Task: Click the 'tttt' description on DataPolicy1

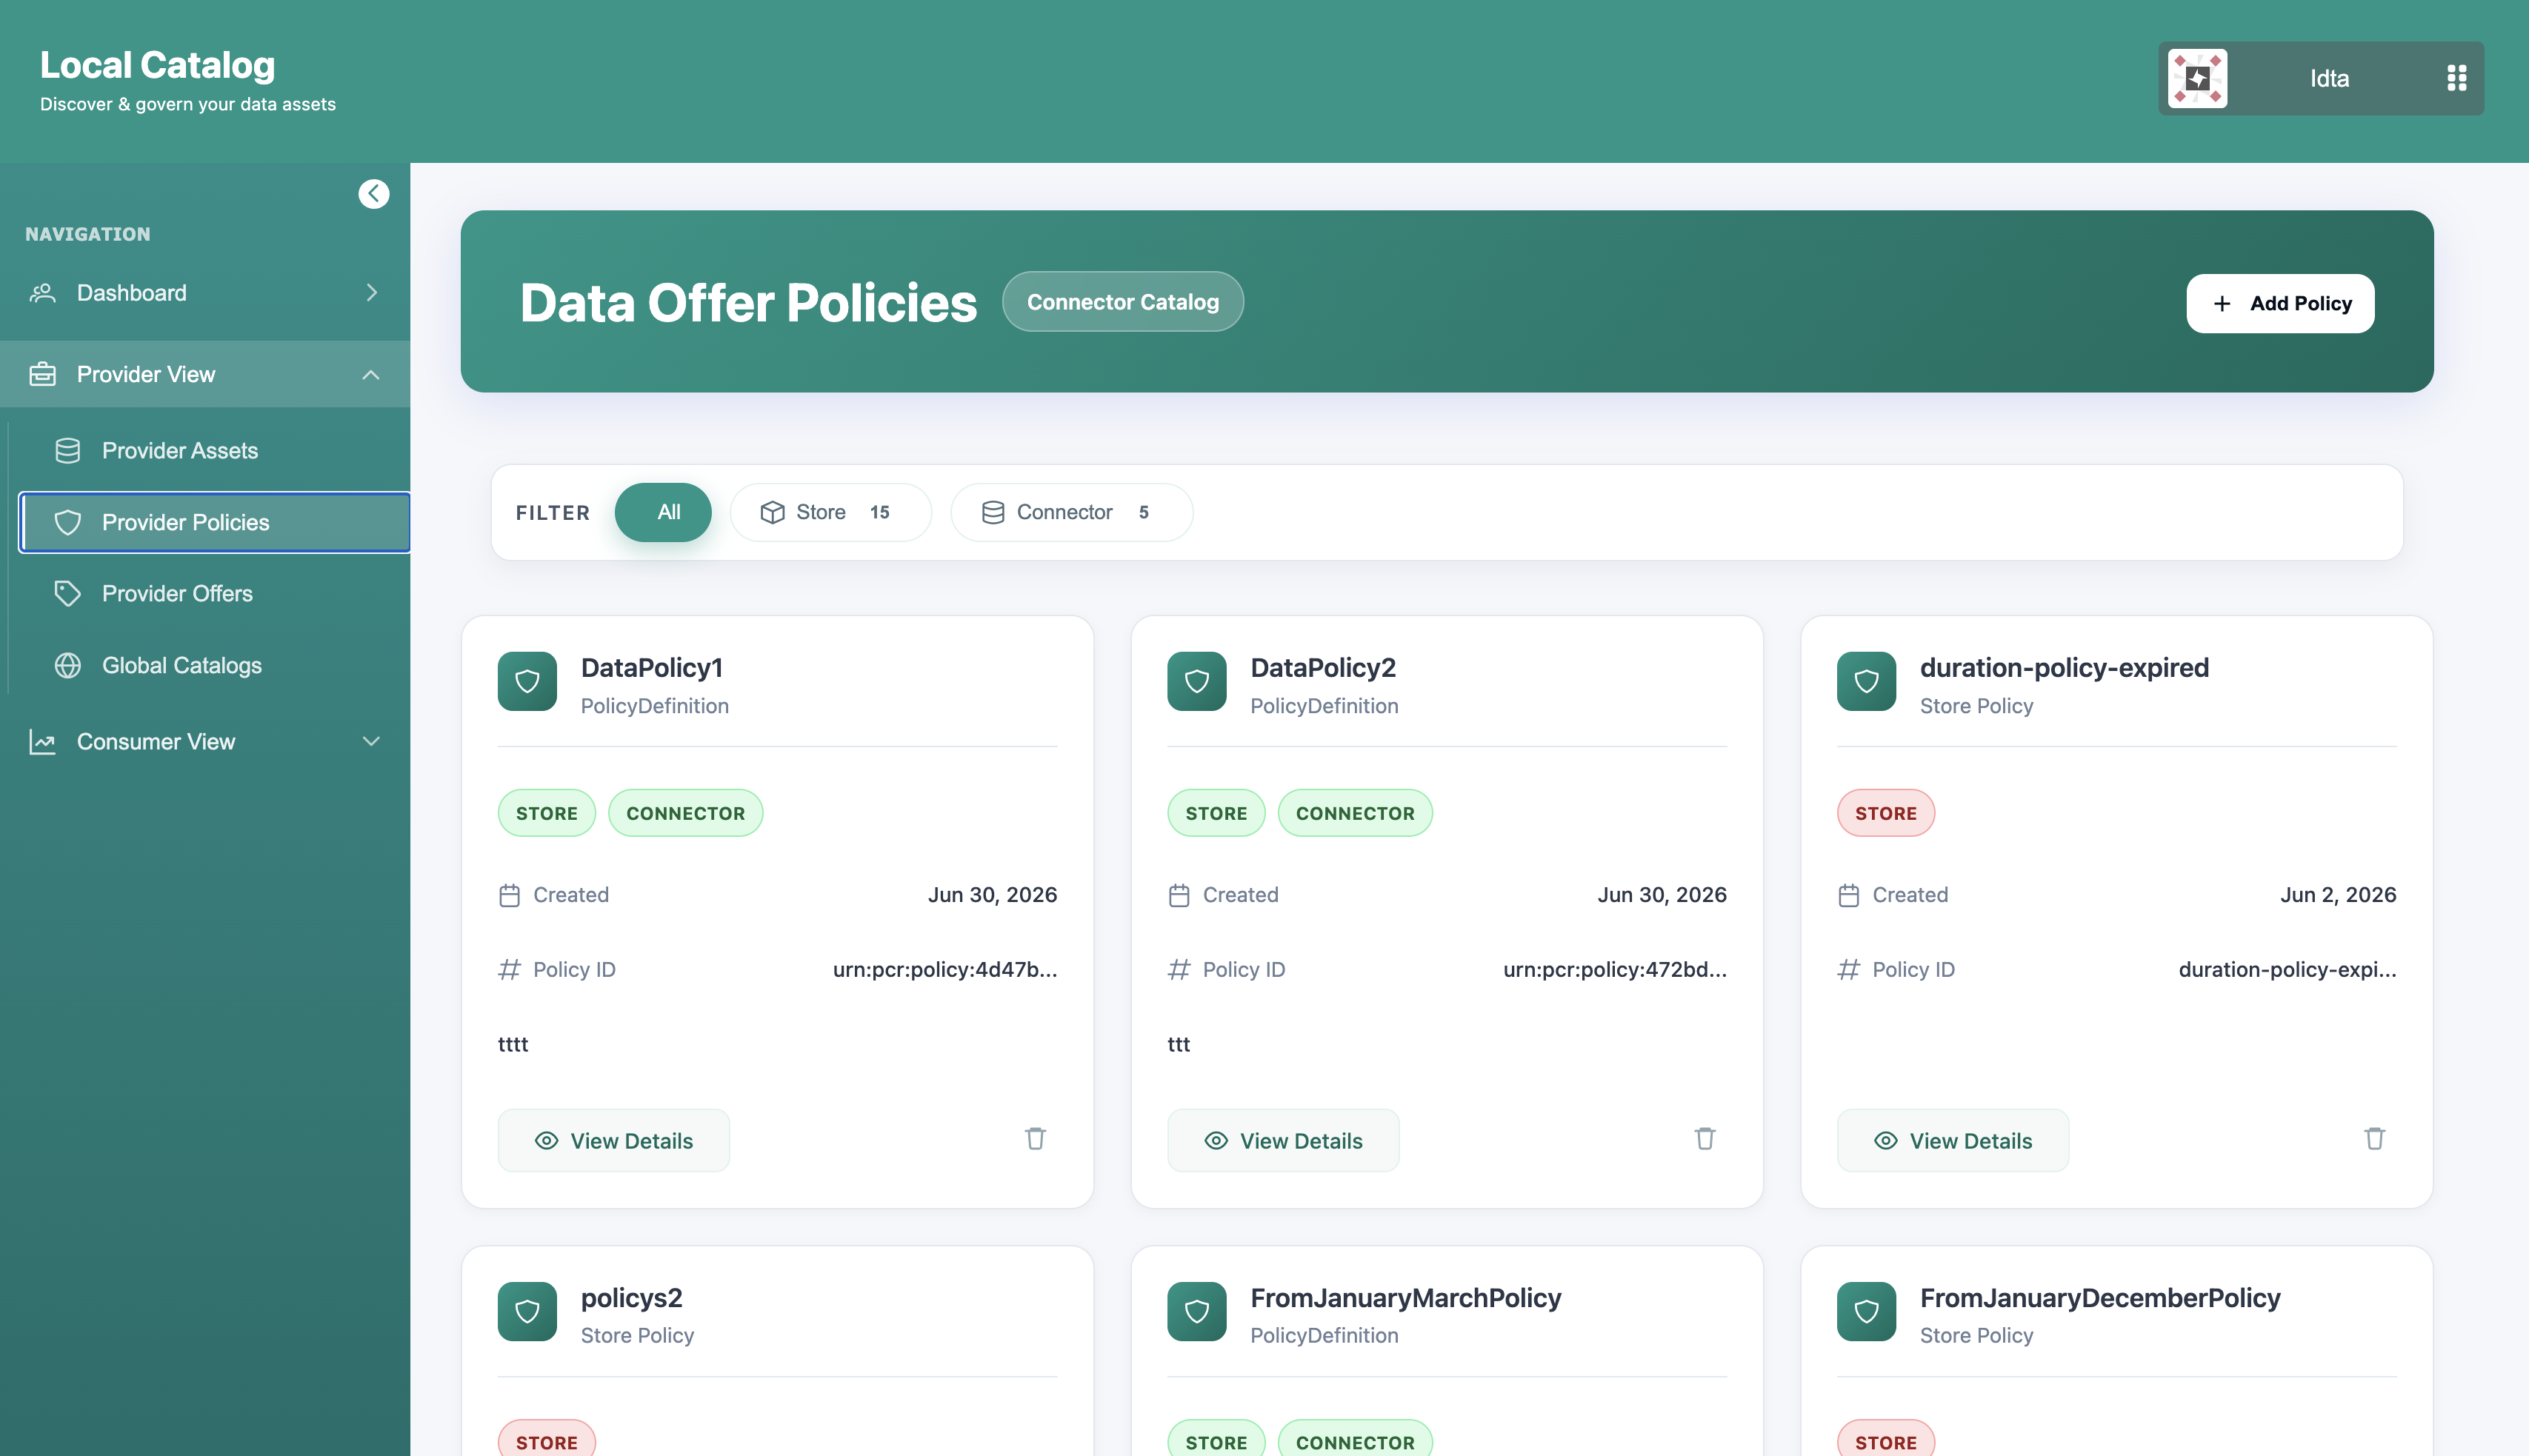Action: 513,1044
